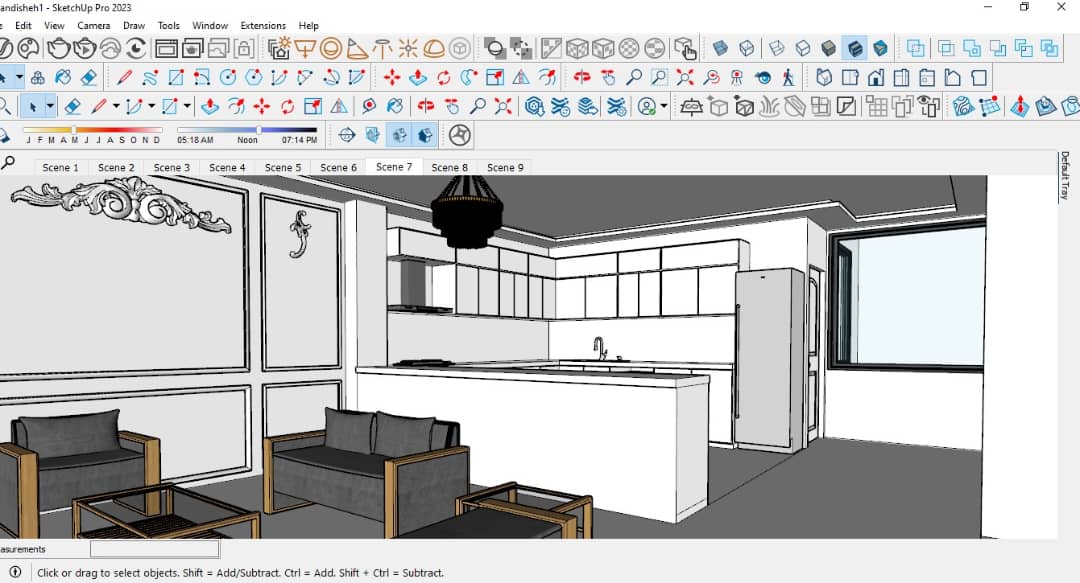Select the Paint Bucket tool
Viewport: 1080px width, 583px height.
(63, 77)
